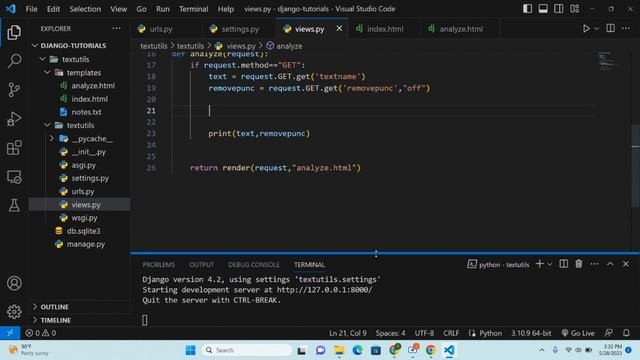Screen dimensions: 640x360
Task: Close the terminal panel
Action: tap(626, 264)
